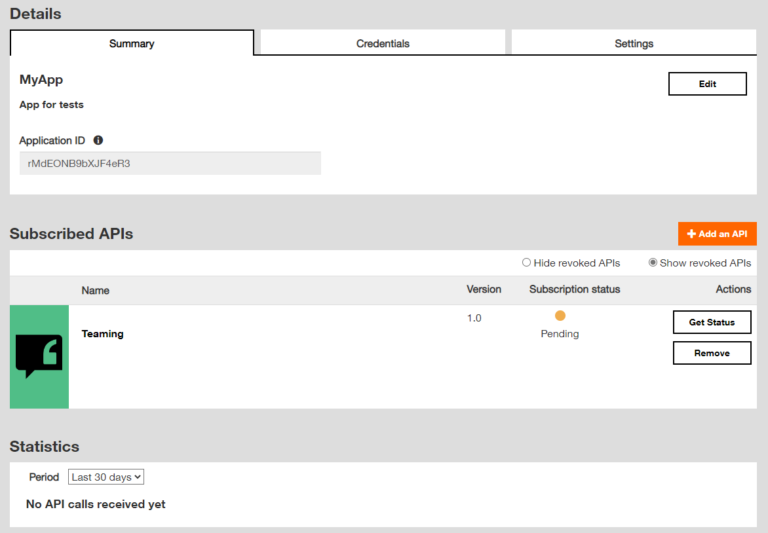Click the orange Pending status indicator

point(560,316)
